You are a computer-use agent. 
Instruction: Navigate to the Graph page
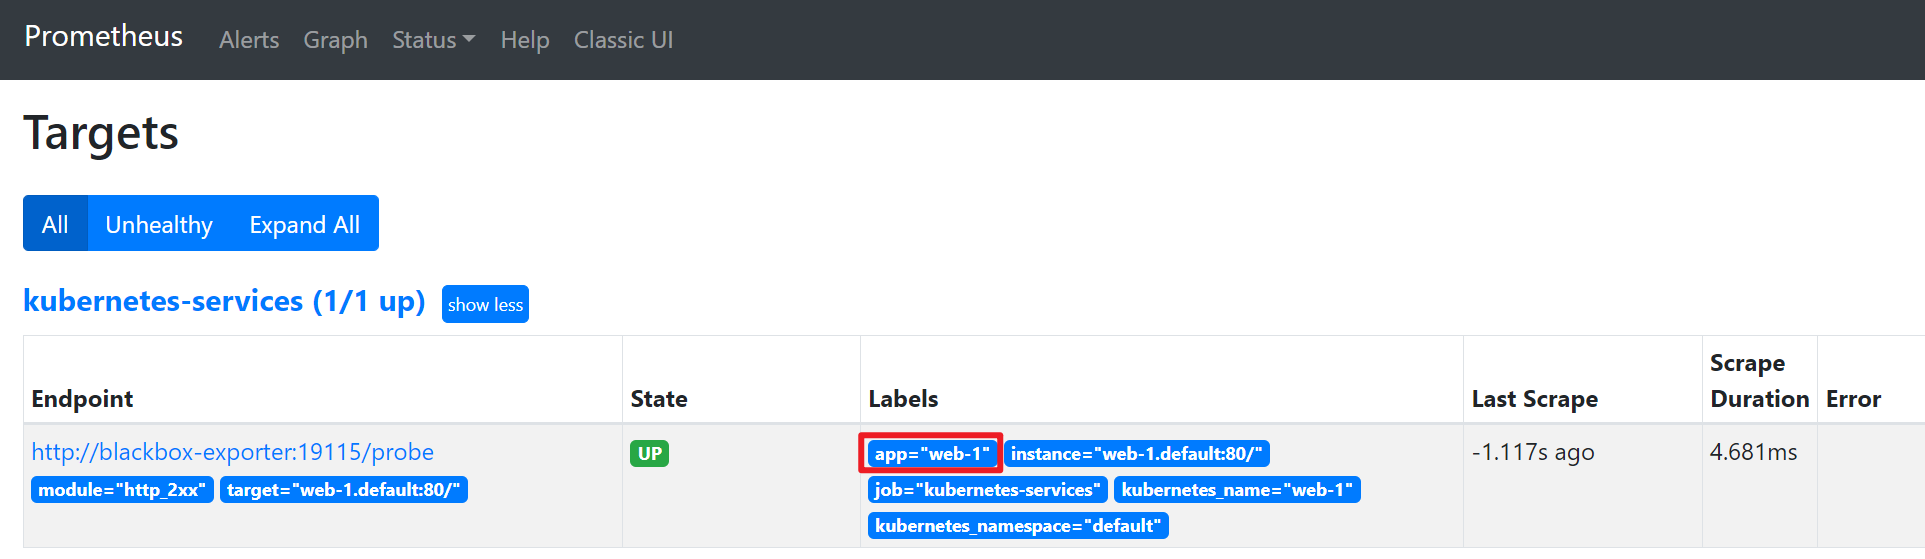(335, 40)
